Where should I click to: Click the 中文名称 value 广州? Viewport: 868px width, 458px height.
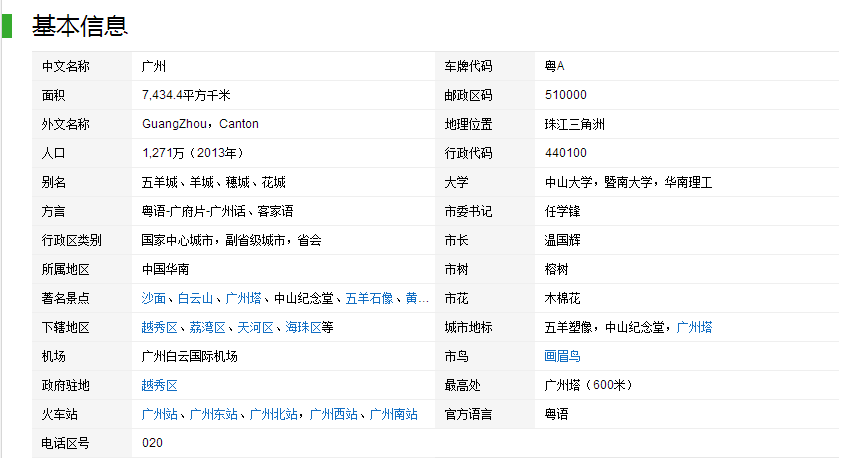(153, 66)
